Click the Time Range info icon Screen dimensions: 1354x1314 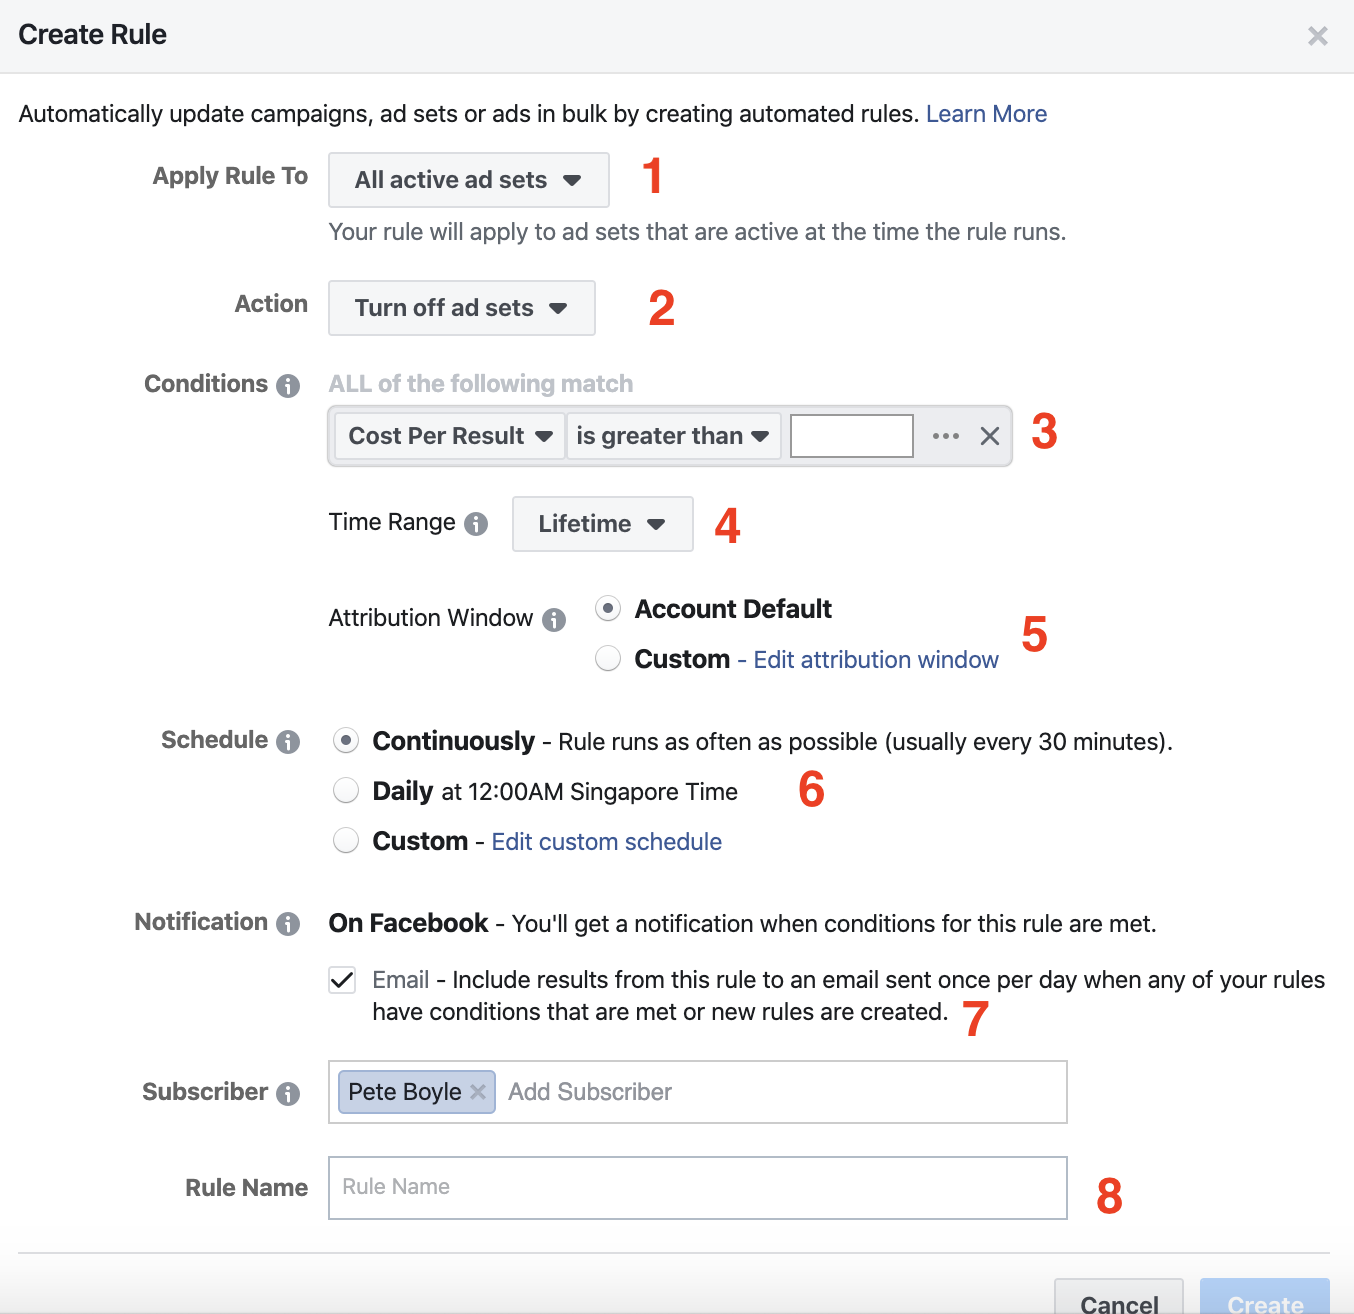point(476,524)
